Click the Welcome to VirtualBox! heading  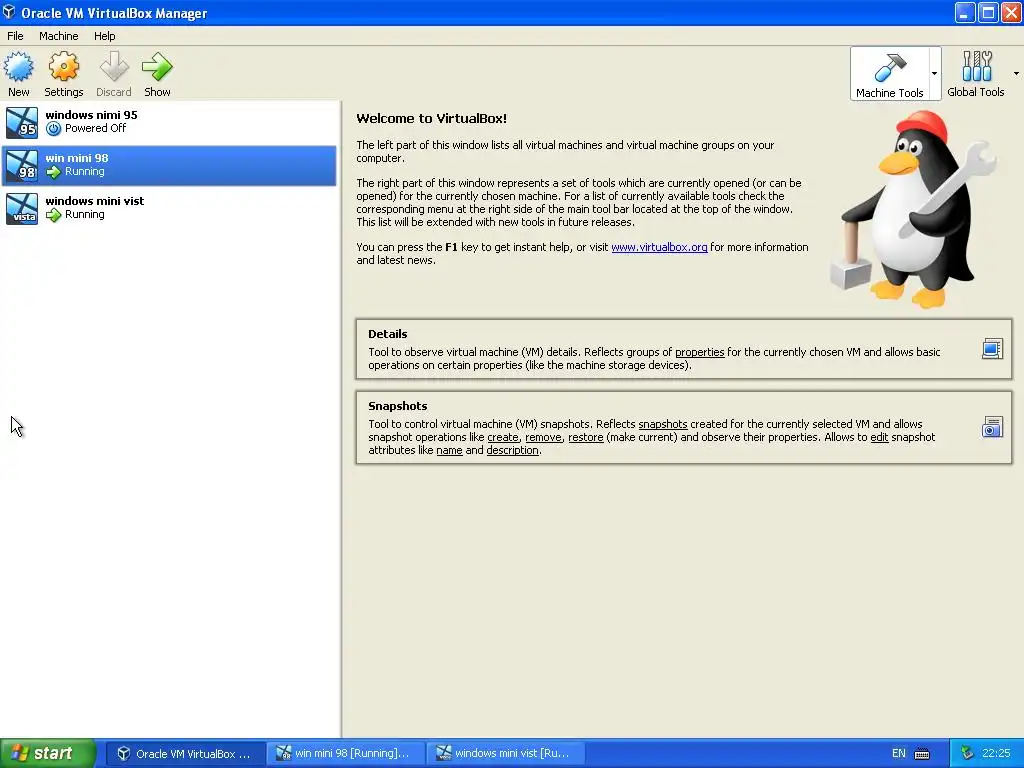(x=432, y=118)
